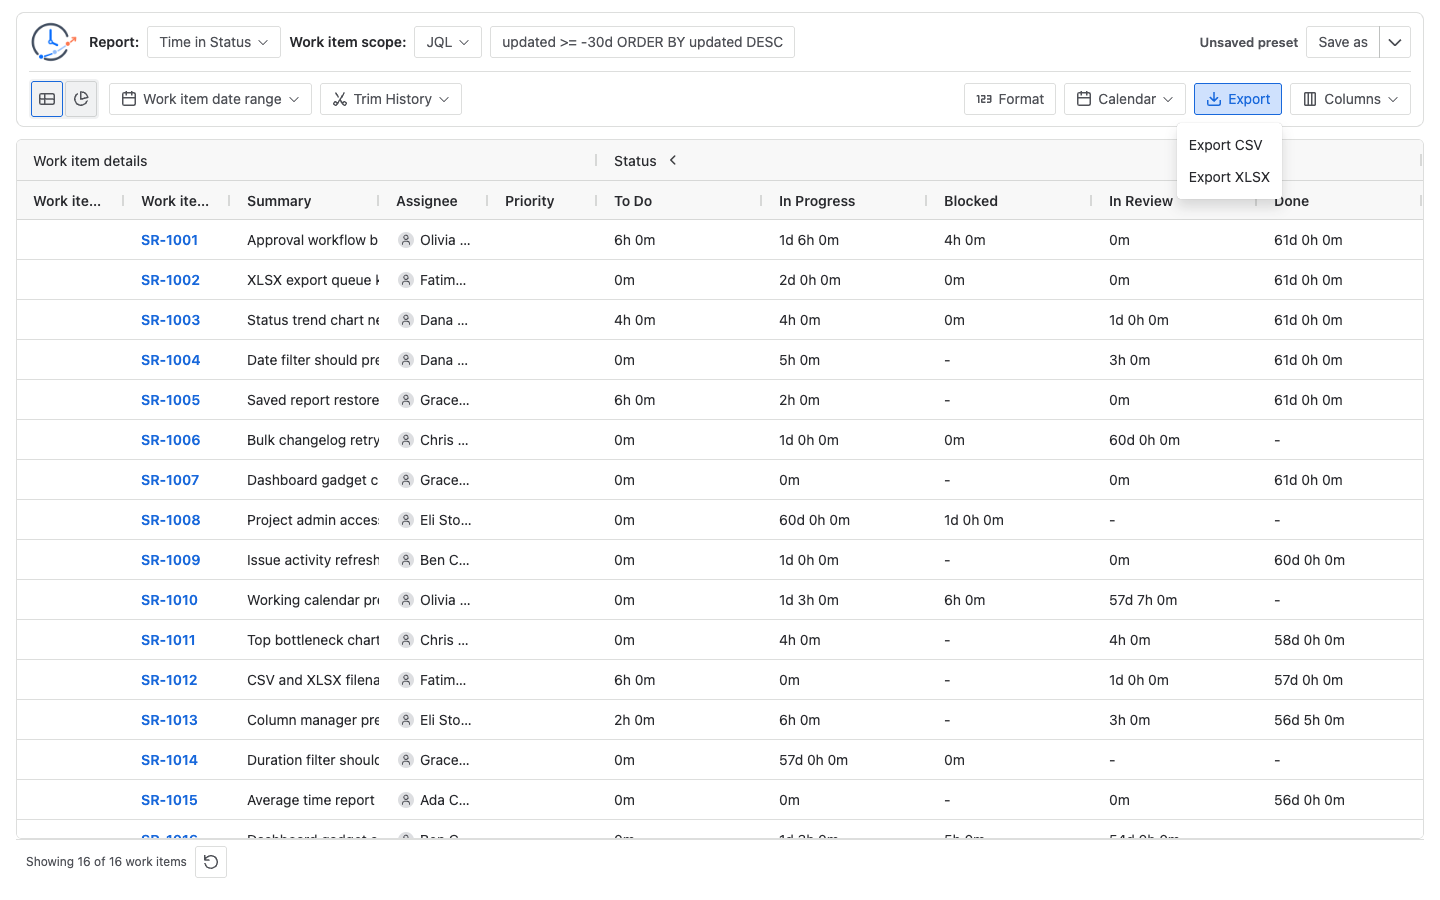
Task: Open issue link SR-1001
Action: click(169, 240)
